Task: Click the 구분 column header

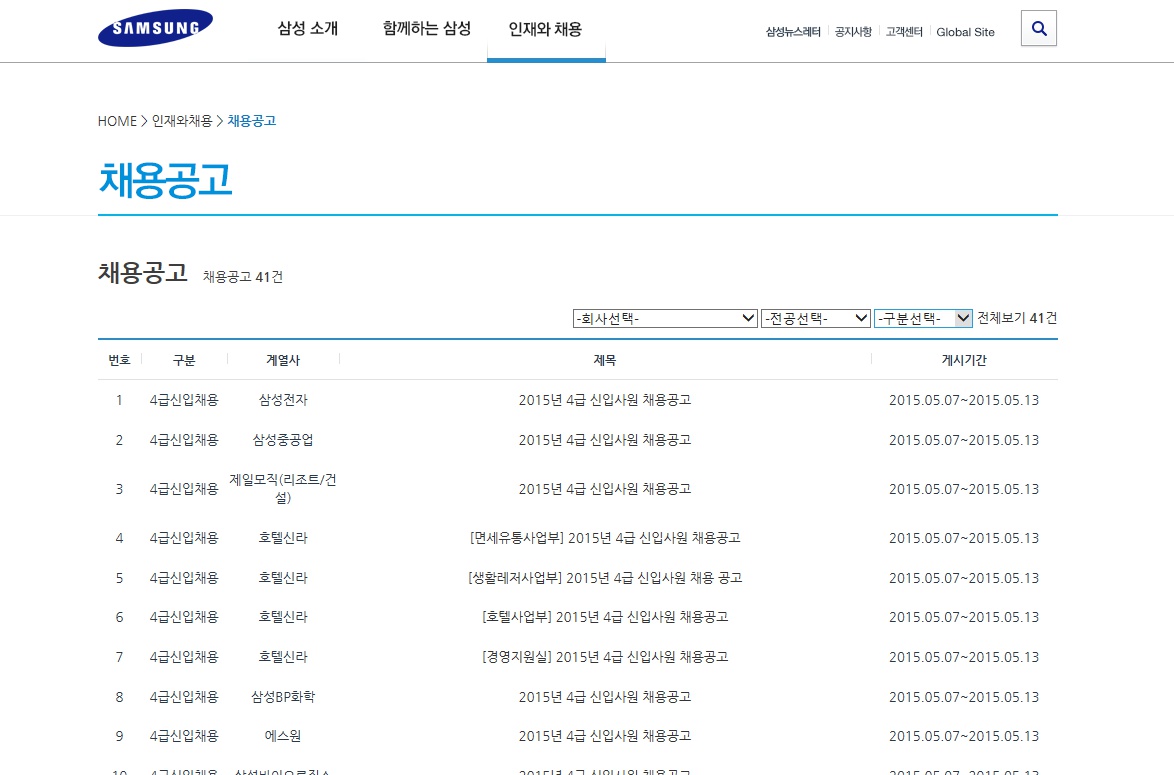Action: click(x=183, y=360)
